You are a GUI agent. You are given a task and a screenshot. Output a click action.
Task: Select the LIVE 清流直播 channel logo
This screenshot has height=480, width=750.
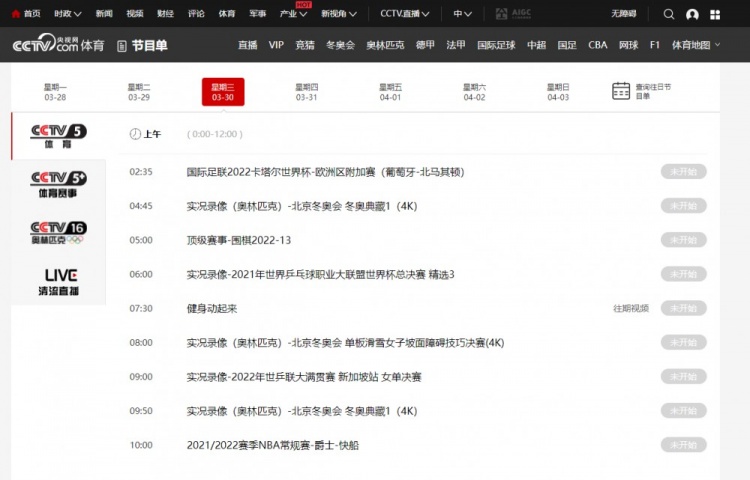58,282
